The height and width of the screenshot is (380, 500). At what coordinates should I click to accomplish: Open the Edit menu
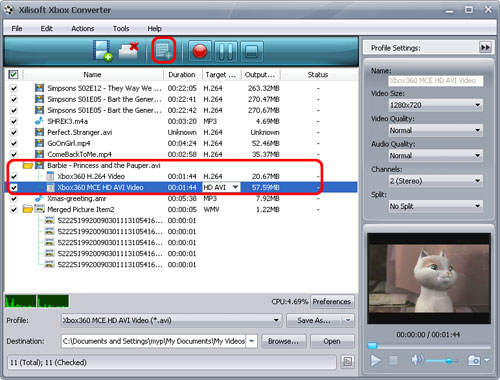46,28
